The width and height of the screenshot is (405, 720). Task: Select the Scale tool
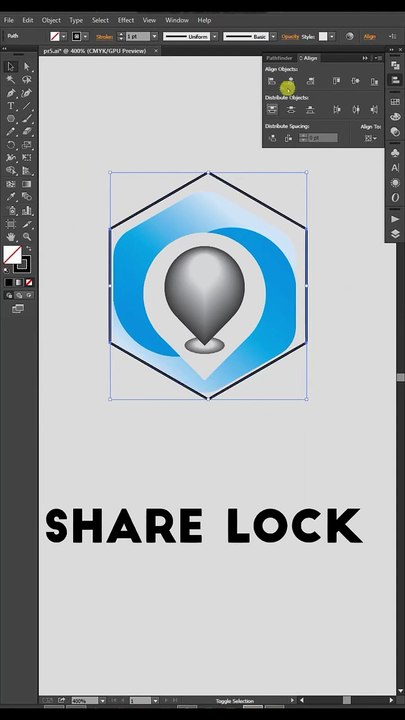click(x=27, y=145)
